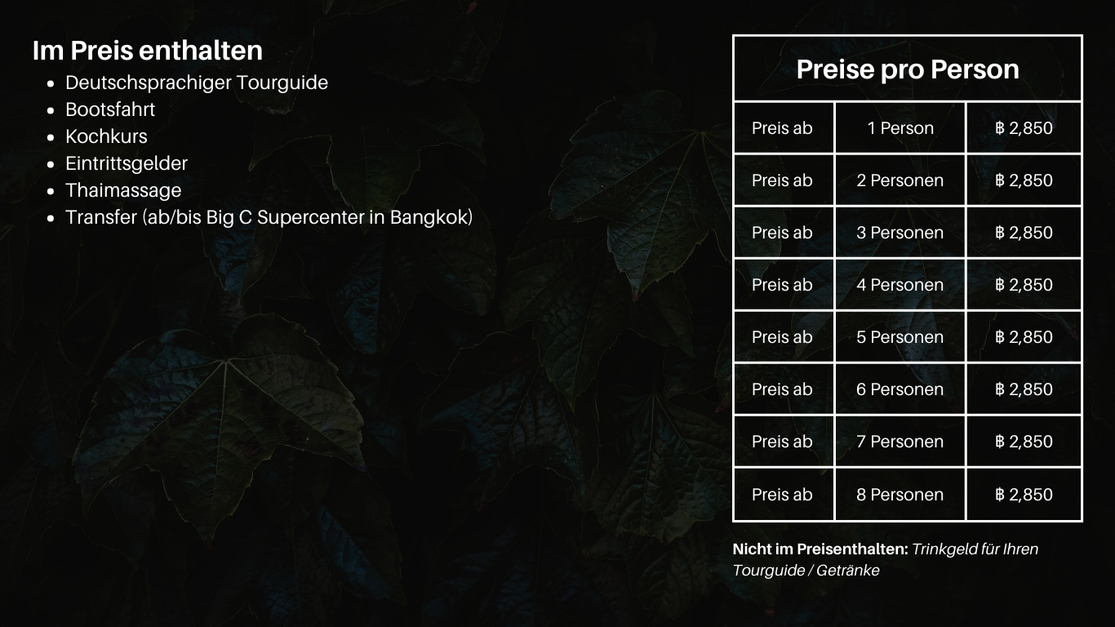The image size is (1115, 627).
Task: Click the 'Eintrittsgelder' list entry
Action: point(127,164)
